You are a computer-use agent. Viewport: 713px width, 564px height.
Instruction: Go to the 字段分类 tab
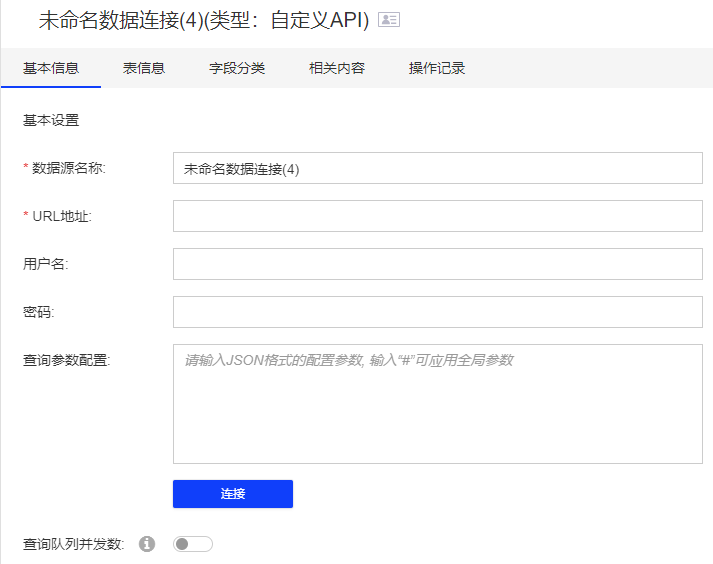[237, 69]
